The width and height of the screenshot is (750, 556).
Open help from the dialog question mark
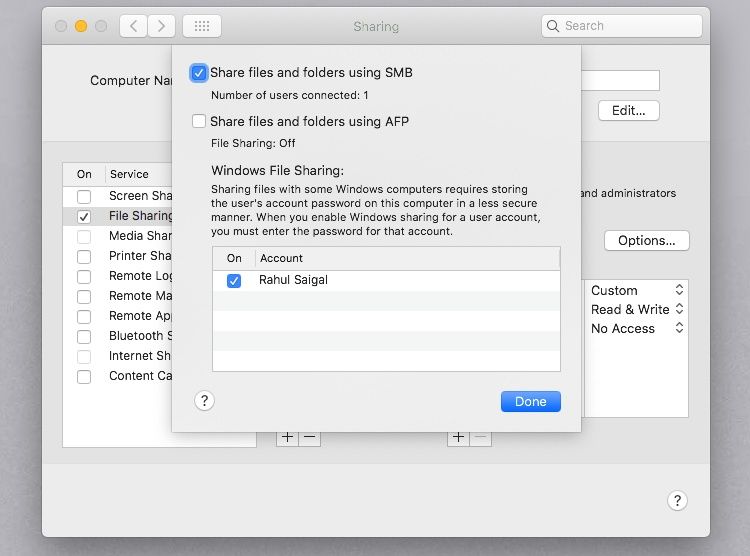pos(204,401)
